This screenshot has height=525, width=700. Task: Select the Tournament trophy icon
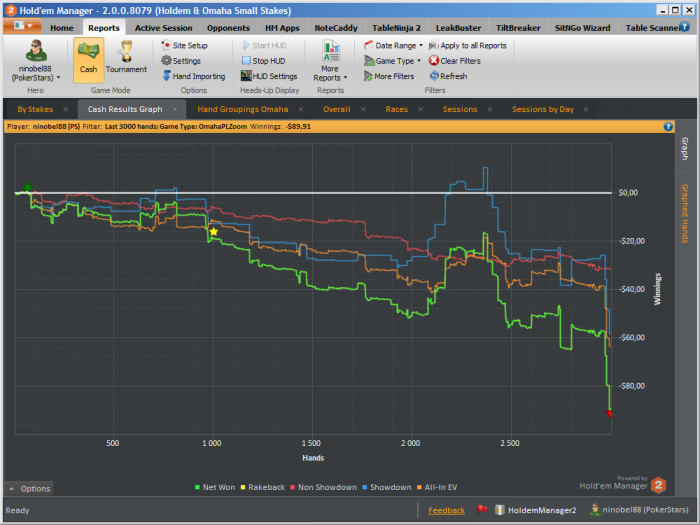[126, 51]
